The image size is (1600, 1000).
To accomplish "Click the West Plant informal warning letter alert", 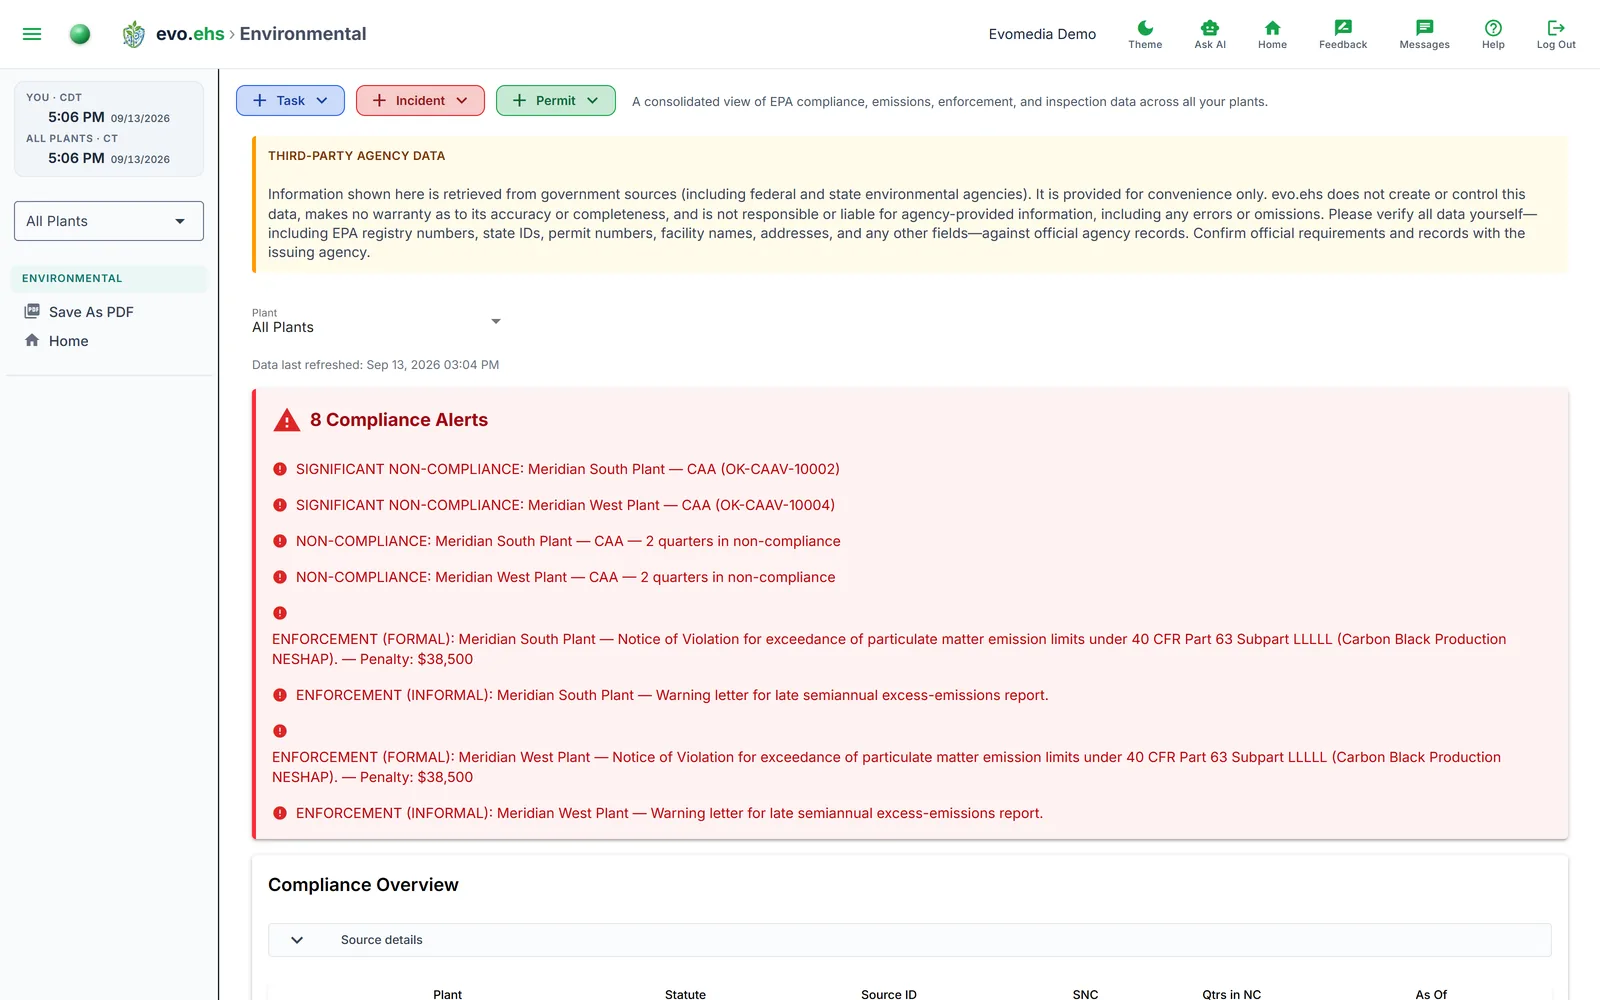I will pos(669,813).
